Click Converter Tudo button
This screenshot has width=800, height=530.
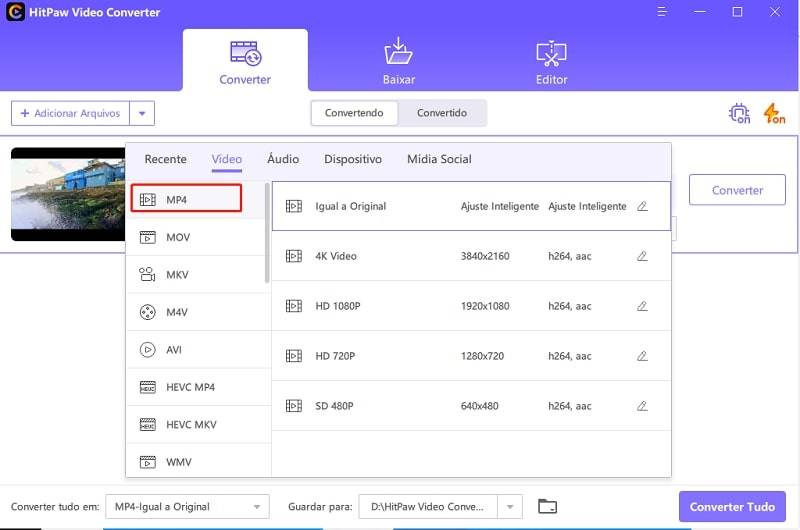[732, 507]
